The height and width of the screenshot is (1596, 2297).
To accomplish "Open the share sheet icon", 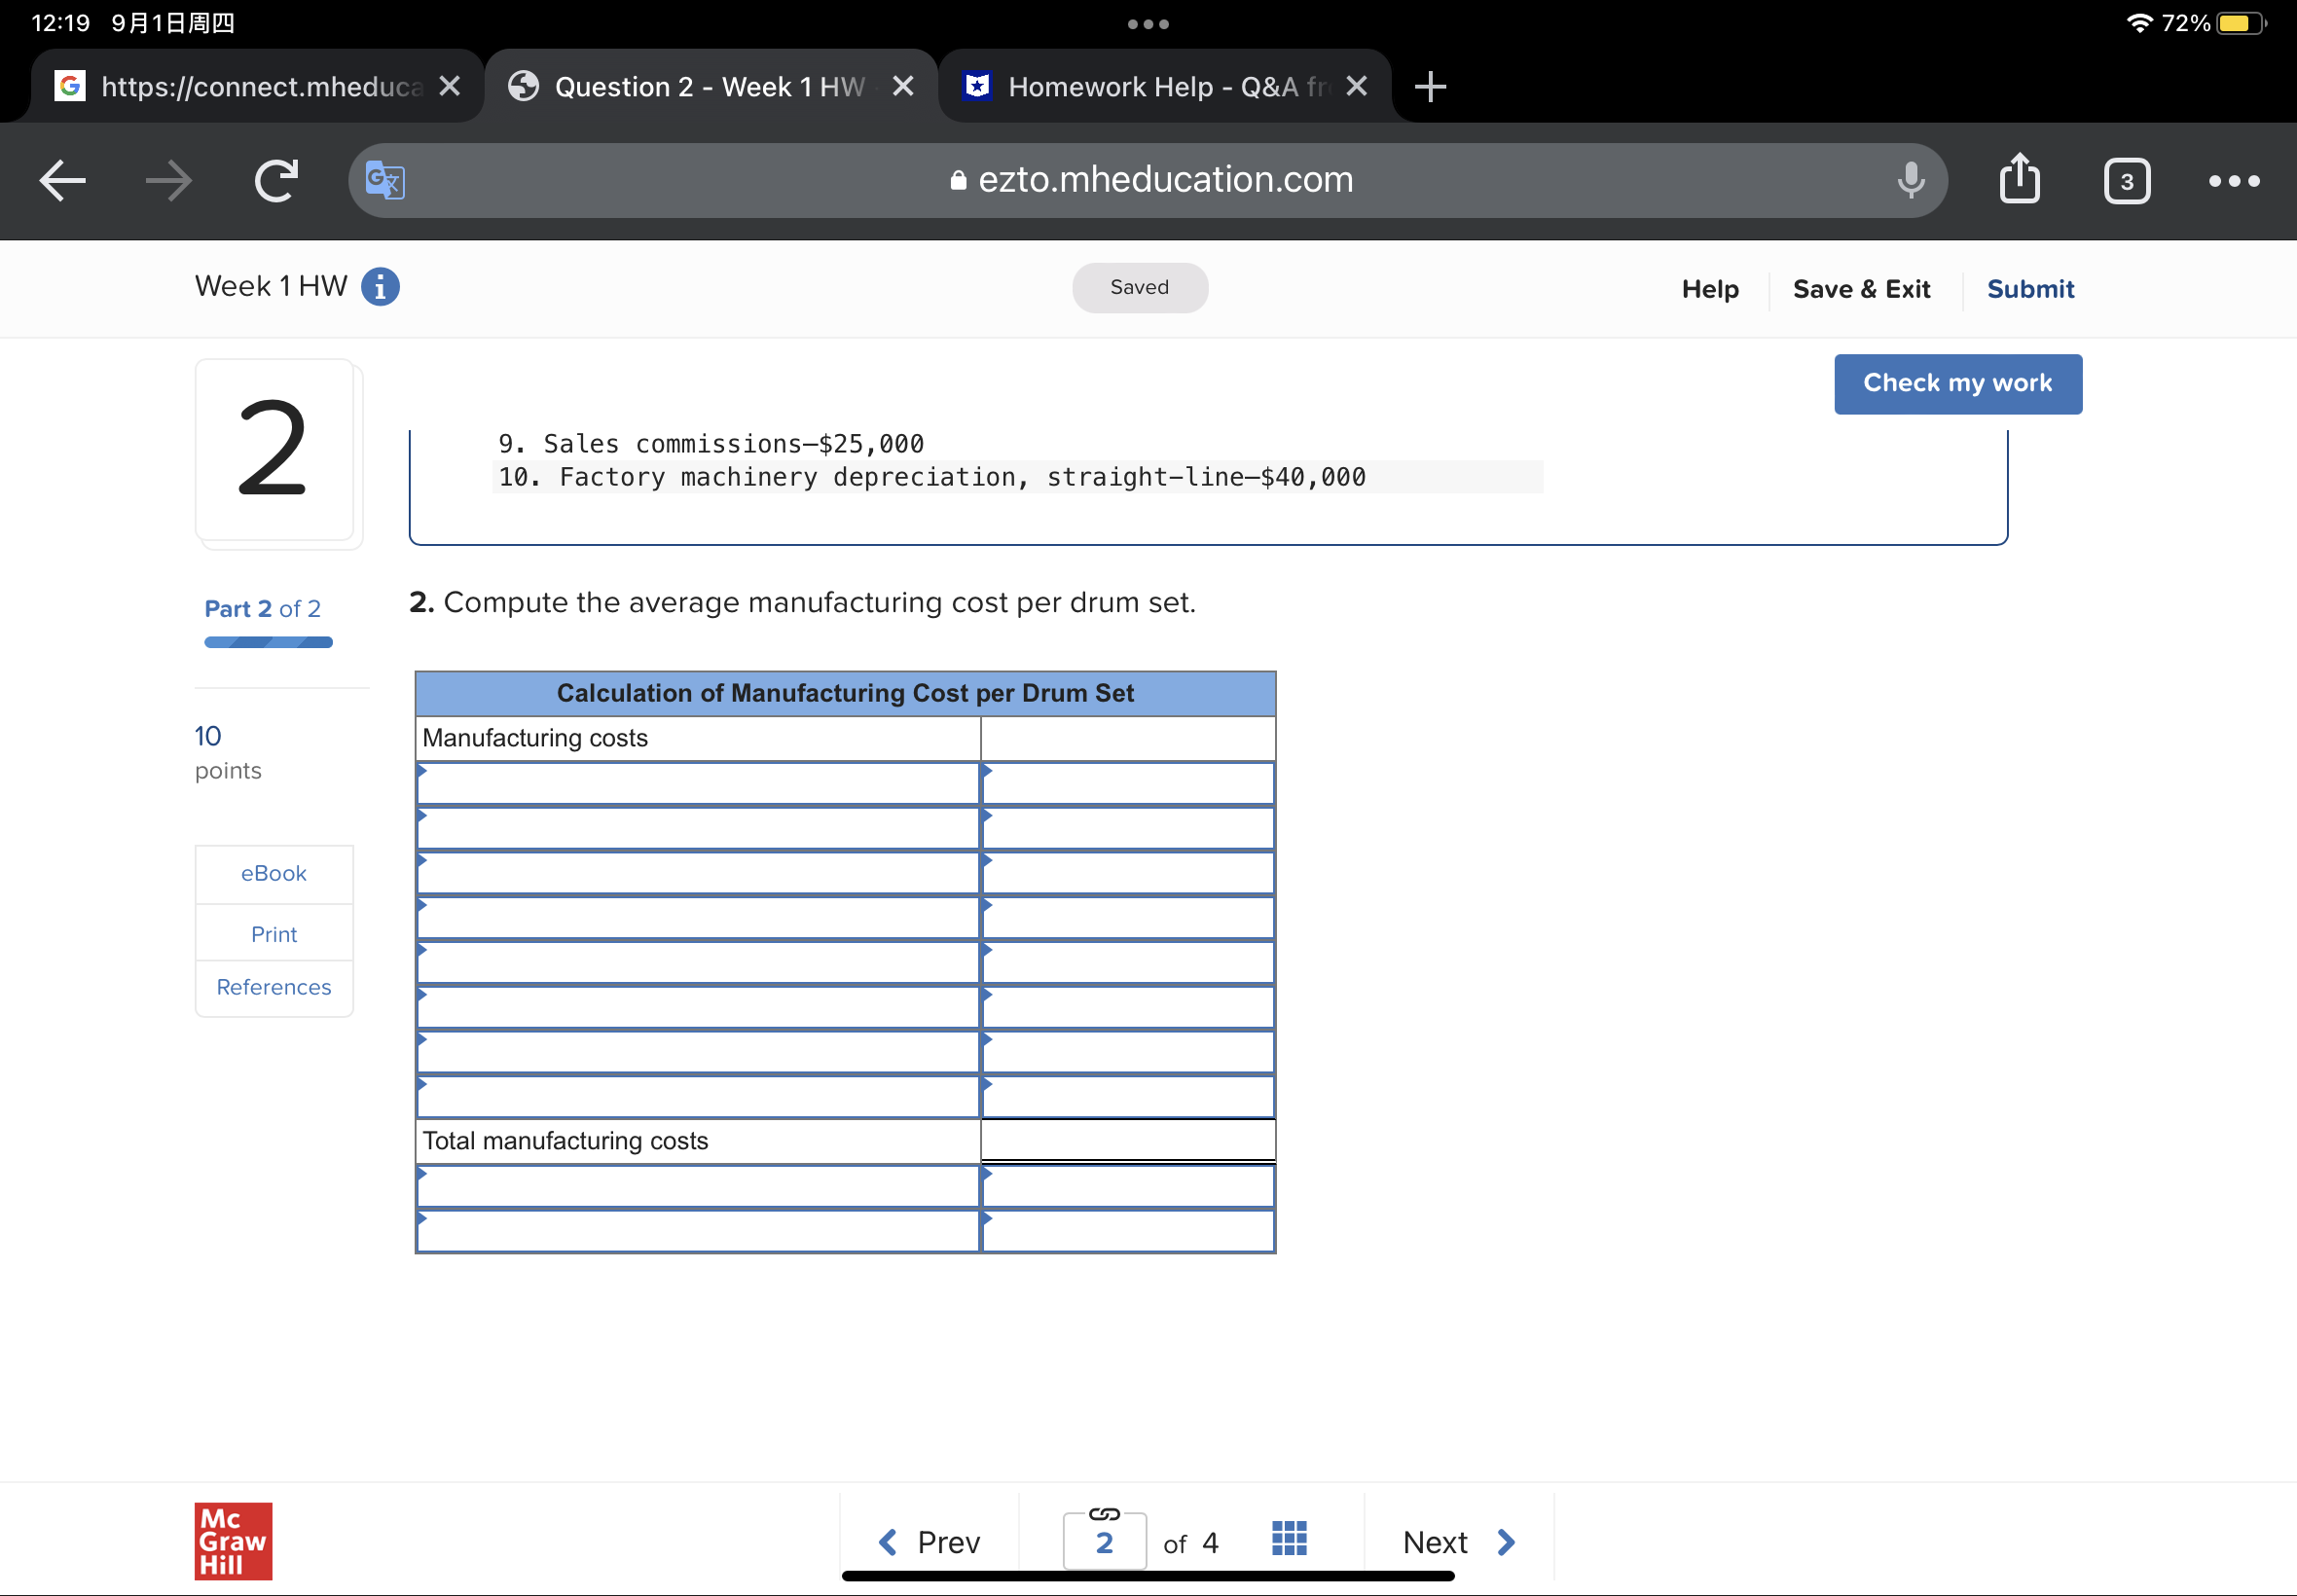I will coord(2019,180).
